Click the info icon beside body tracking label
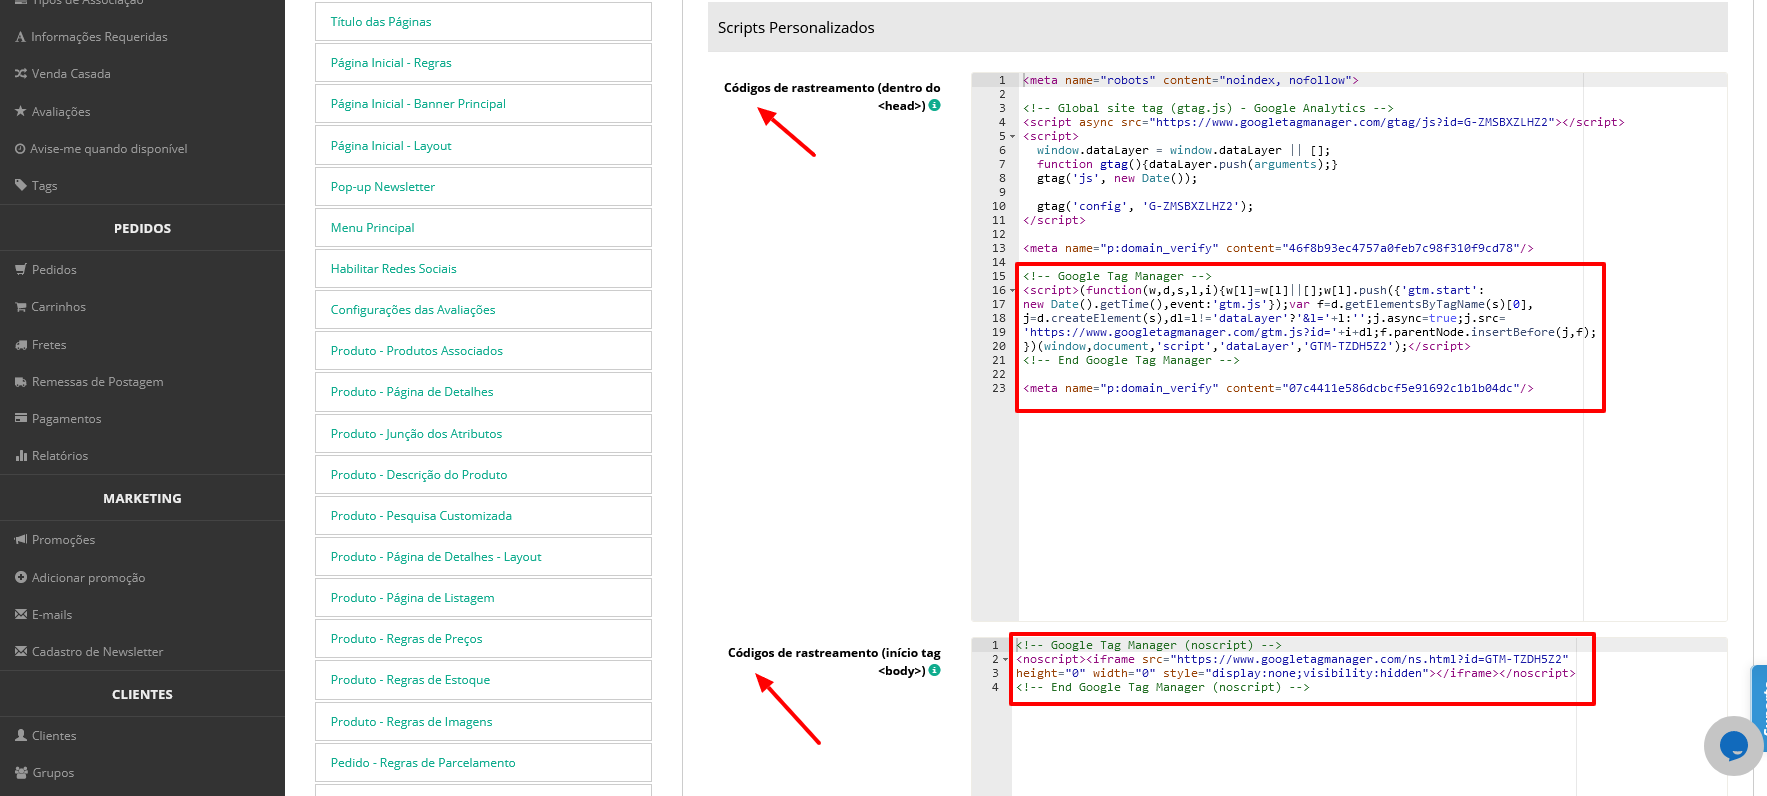The height and width of the screenshot is (796, 1767). click(934, 670)
